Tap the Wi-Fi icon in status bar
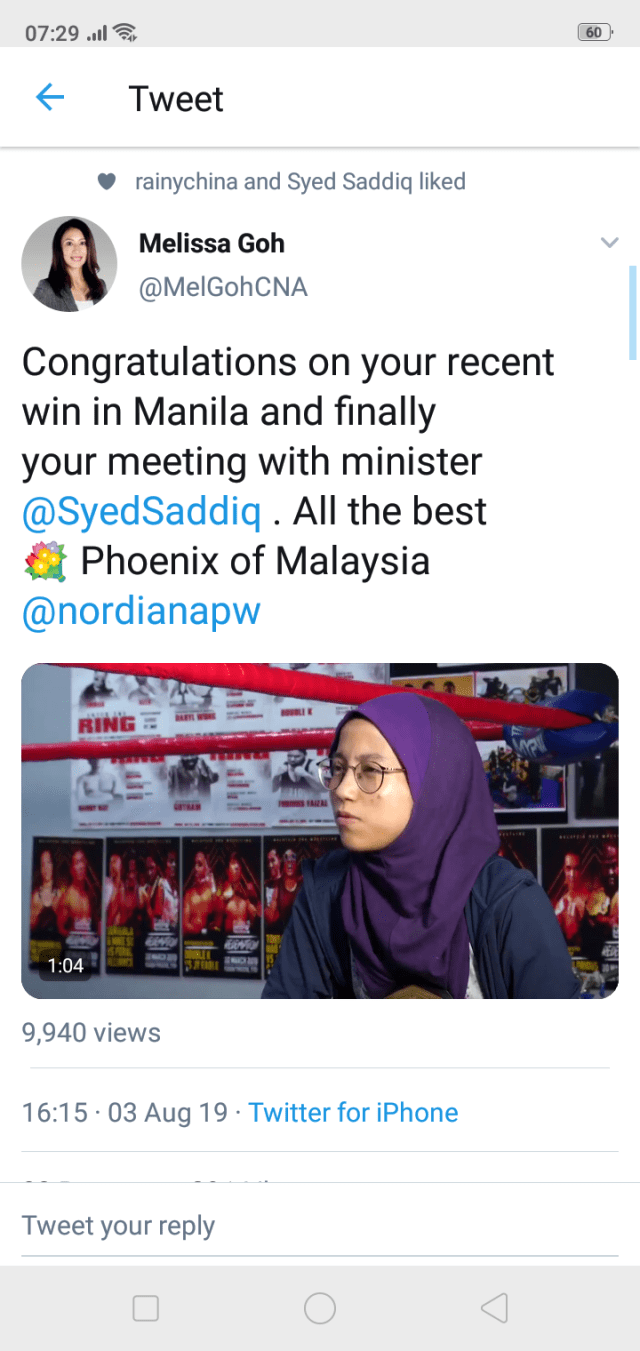This screenshot has width=640, height=1351. click(x=125, y=32)
